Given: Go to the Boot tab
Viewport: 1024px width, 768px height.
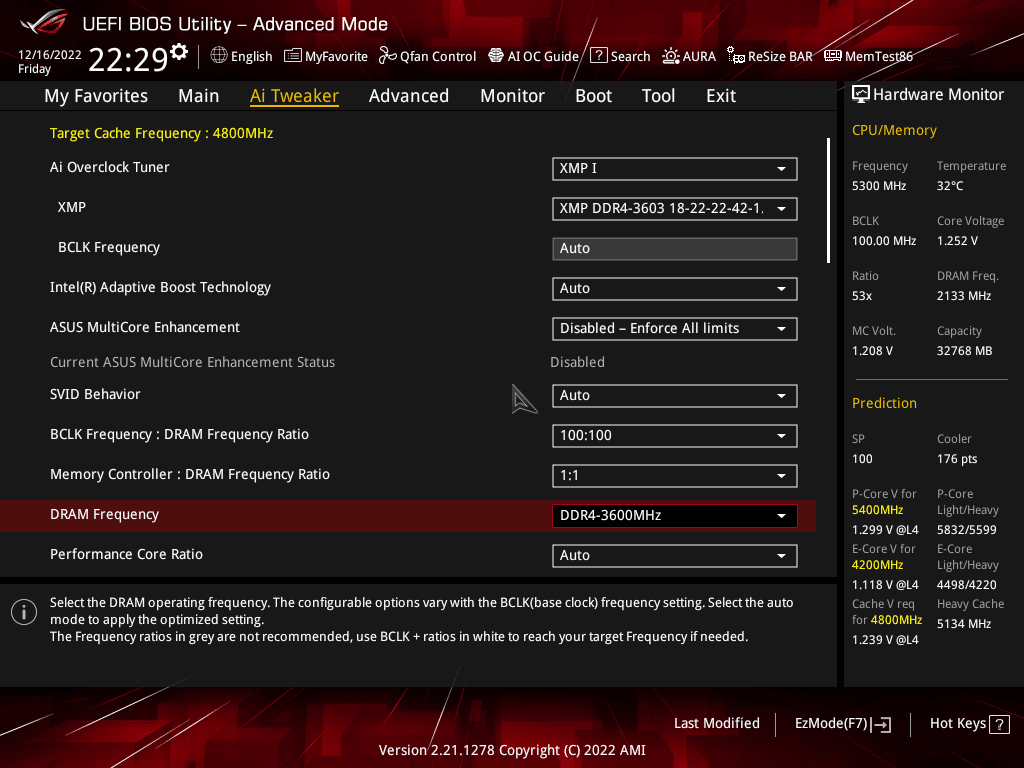Looking at the screenshot, I should (594, 96).
